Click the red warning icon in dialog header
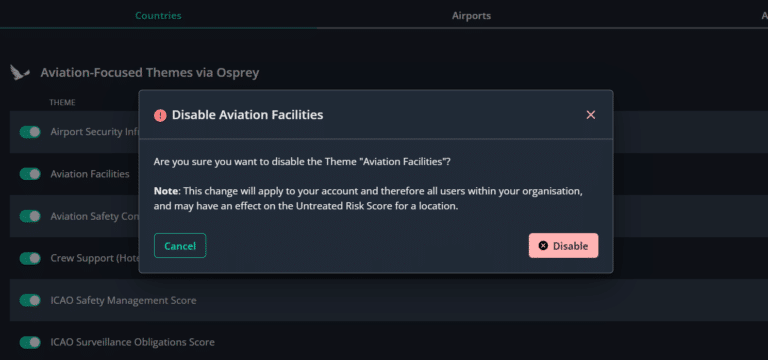Image resolution: width=768 pixels, height=360 pixels. pyautogui.click(x=160, y=116)
